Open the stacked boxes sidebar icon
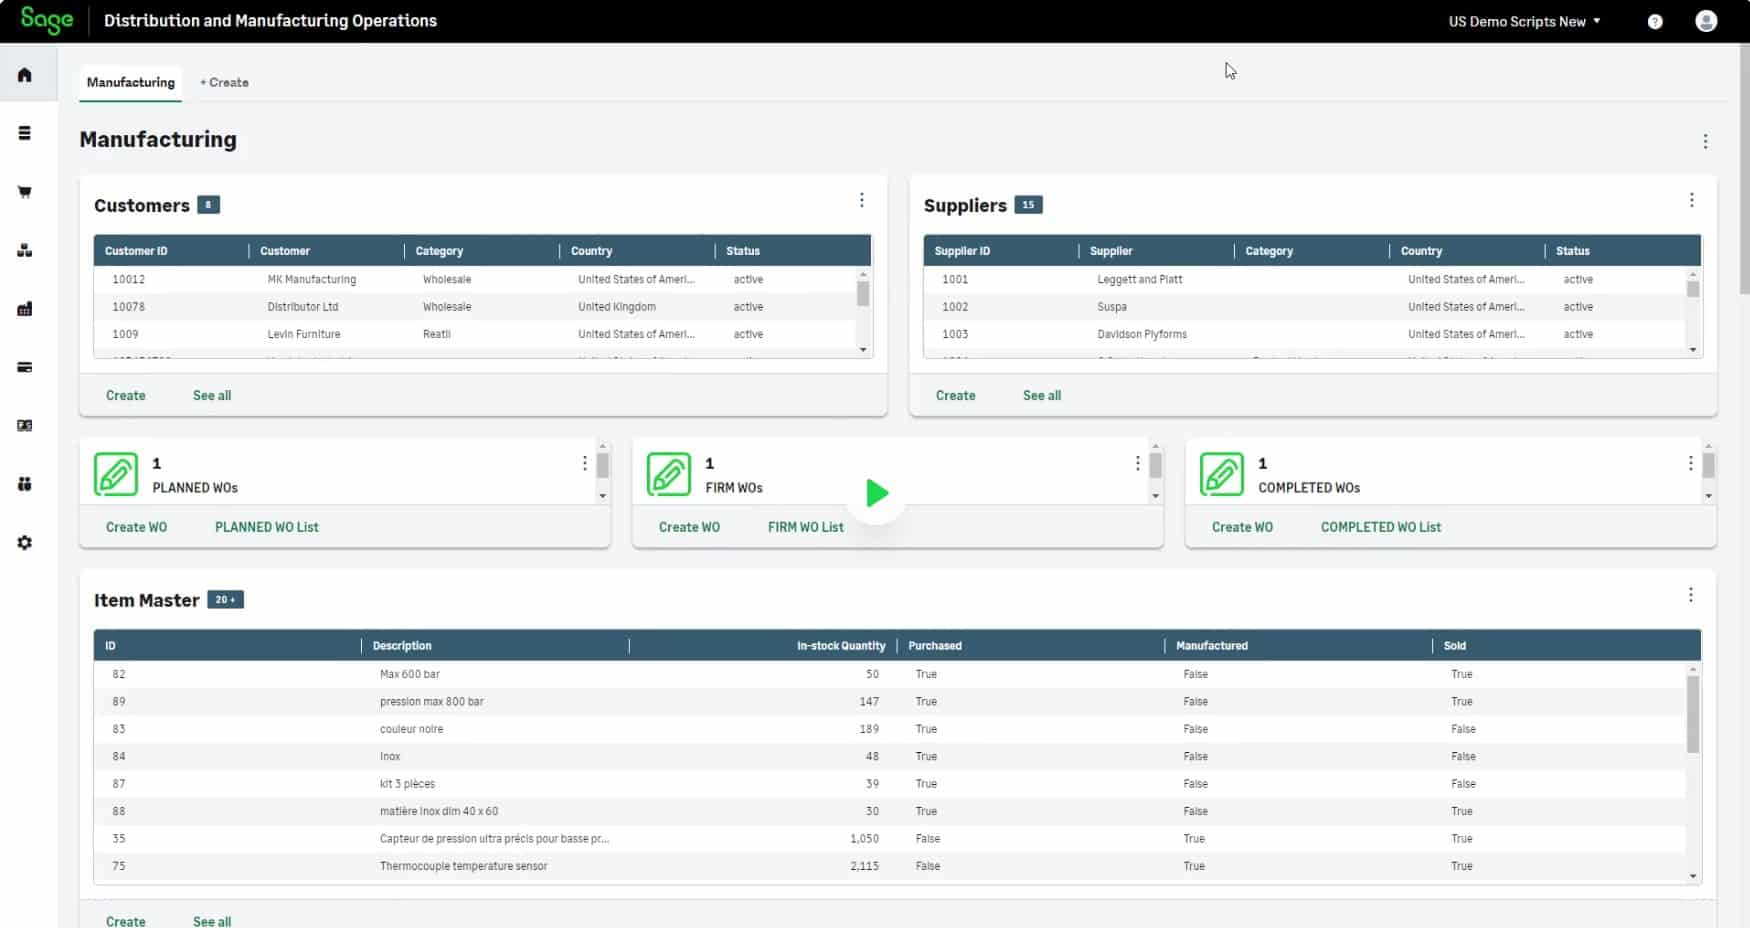This screenshot has height=928, width=1750. click(25, 250)
